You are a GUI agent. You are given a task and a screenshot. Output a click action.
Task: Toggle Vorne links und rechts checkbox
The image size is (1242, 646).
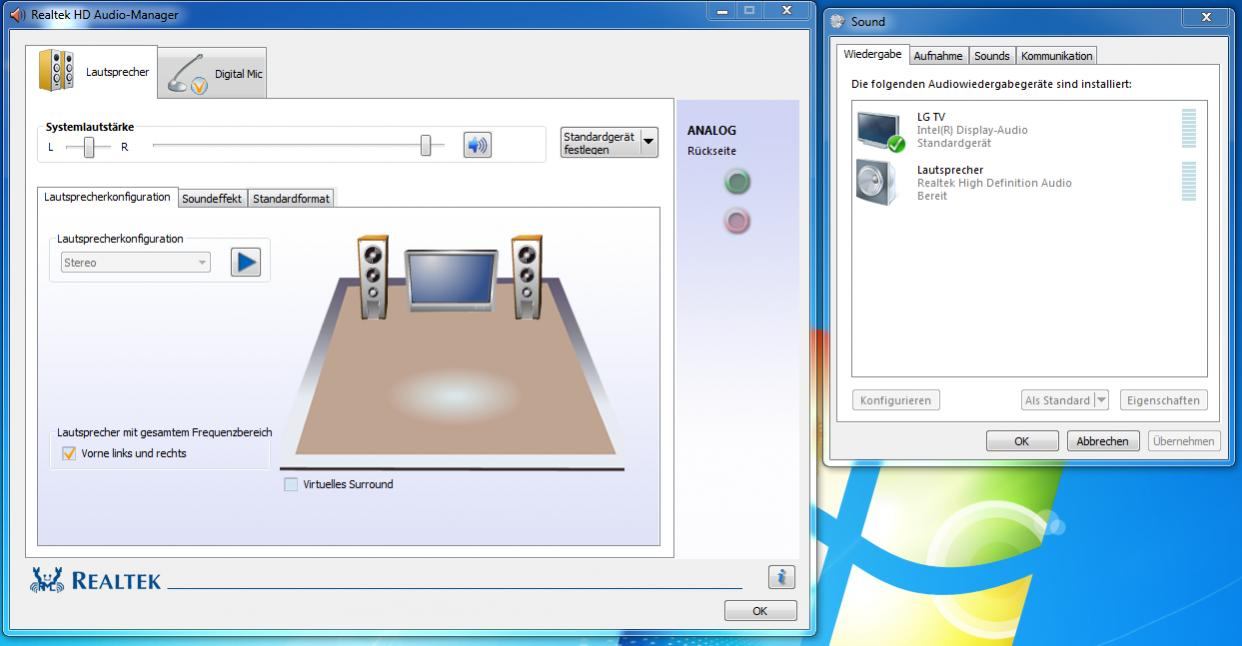point(69,453)
